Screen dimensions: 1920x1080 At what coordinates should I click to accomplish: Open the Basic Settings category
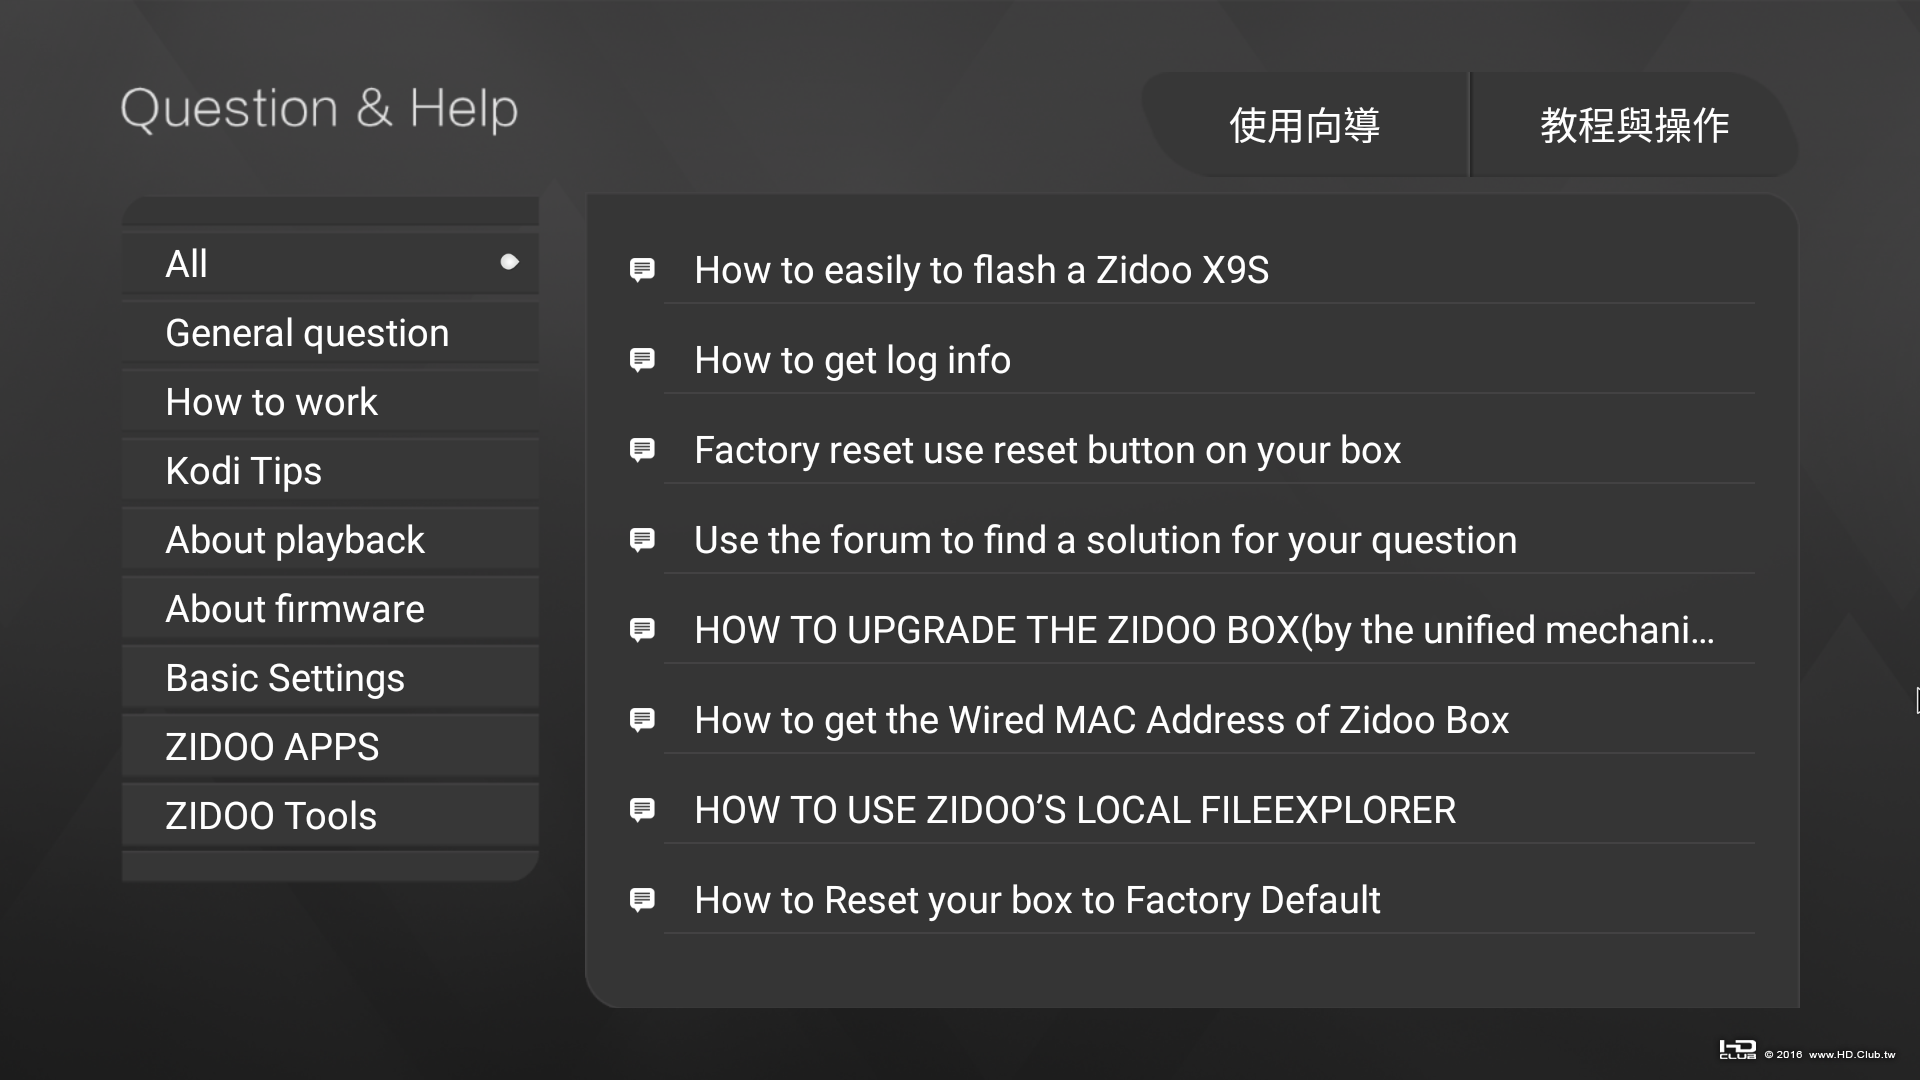click(x=285, y=678)
